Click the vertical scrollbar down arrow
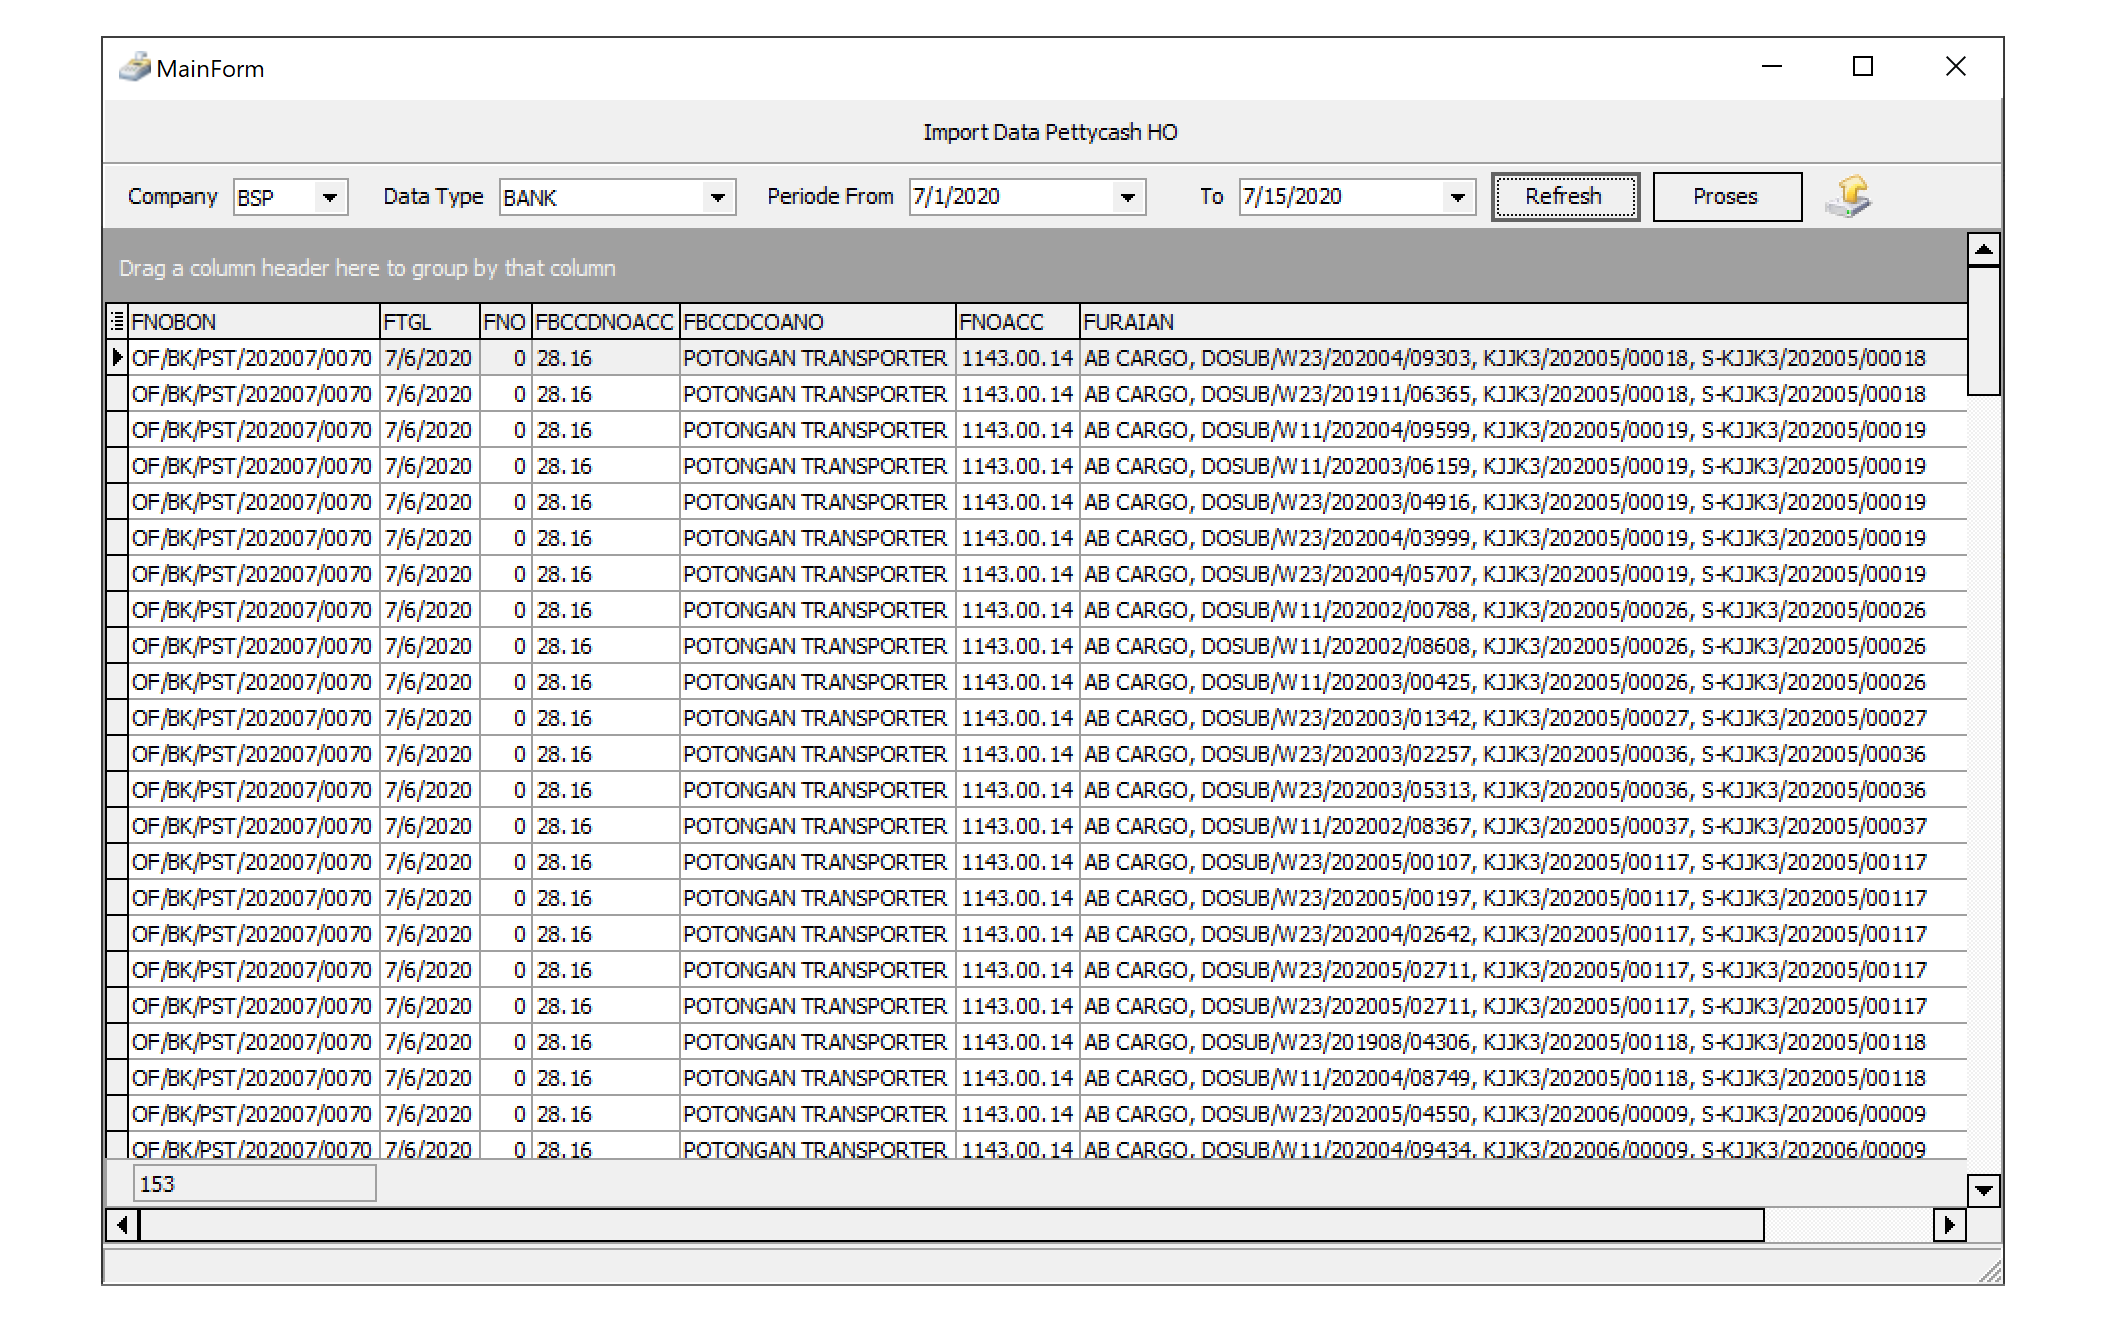Screen dimensions: 2108x1340 1983,1190
